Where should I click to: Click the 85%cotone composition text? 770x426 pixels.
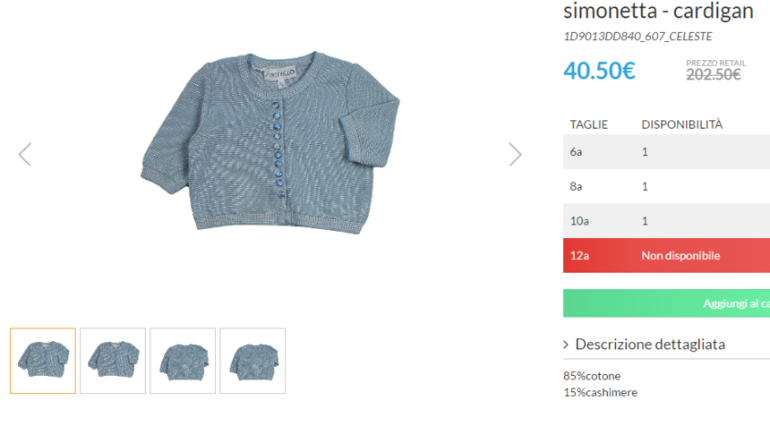click(x=592, y=375)
